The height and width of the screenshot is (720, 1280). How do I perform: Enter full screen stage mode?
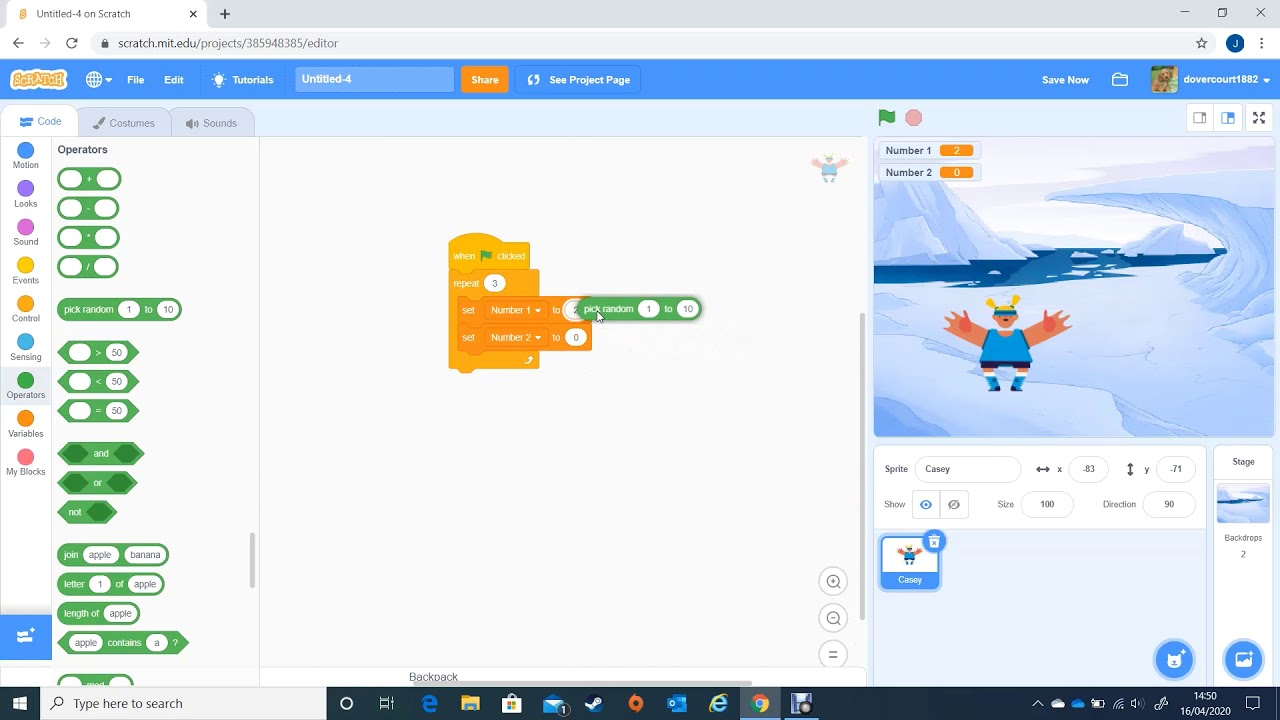click(1259, 118)
